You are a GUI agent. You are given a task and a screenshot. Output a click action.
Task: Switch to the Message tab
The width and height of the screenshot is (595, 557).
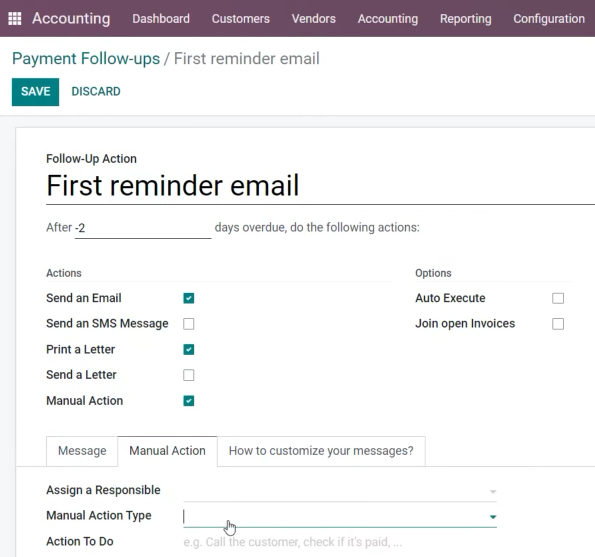[x=82, y=451]
